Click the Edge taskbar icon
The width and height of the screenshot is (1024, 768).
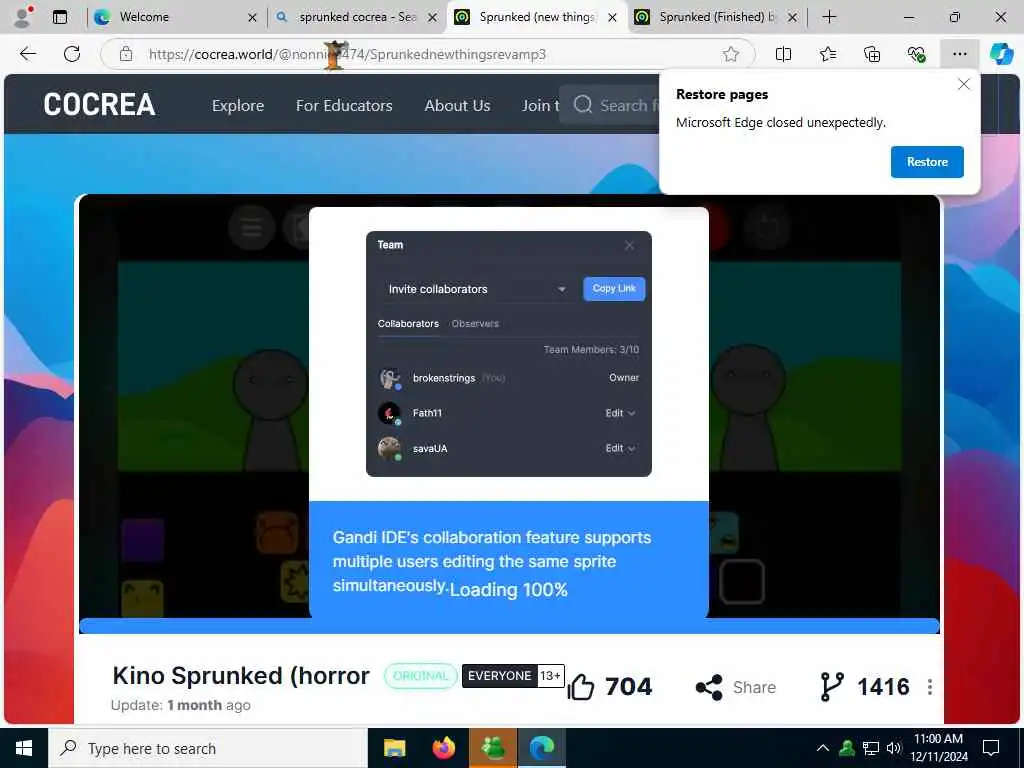[x=541, y=748]
